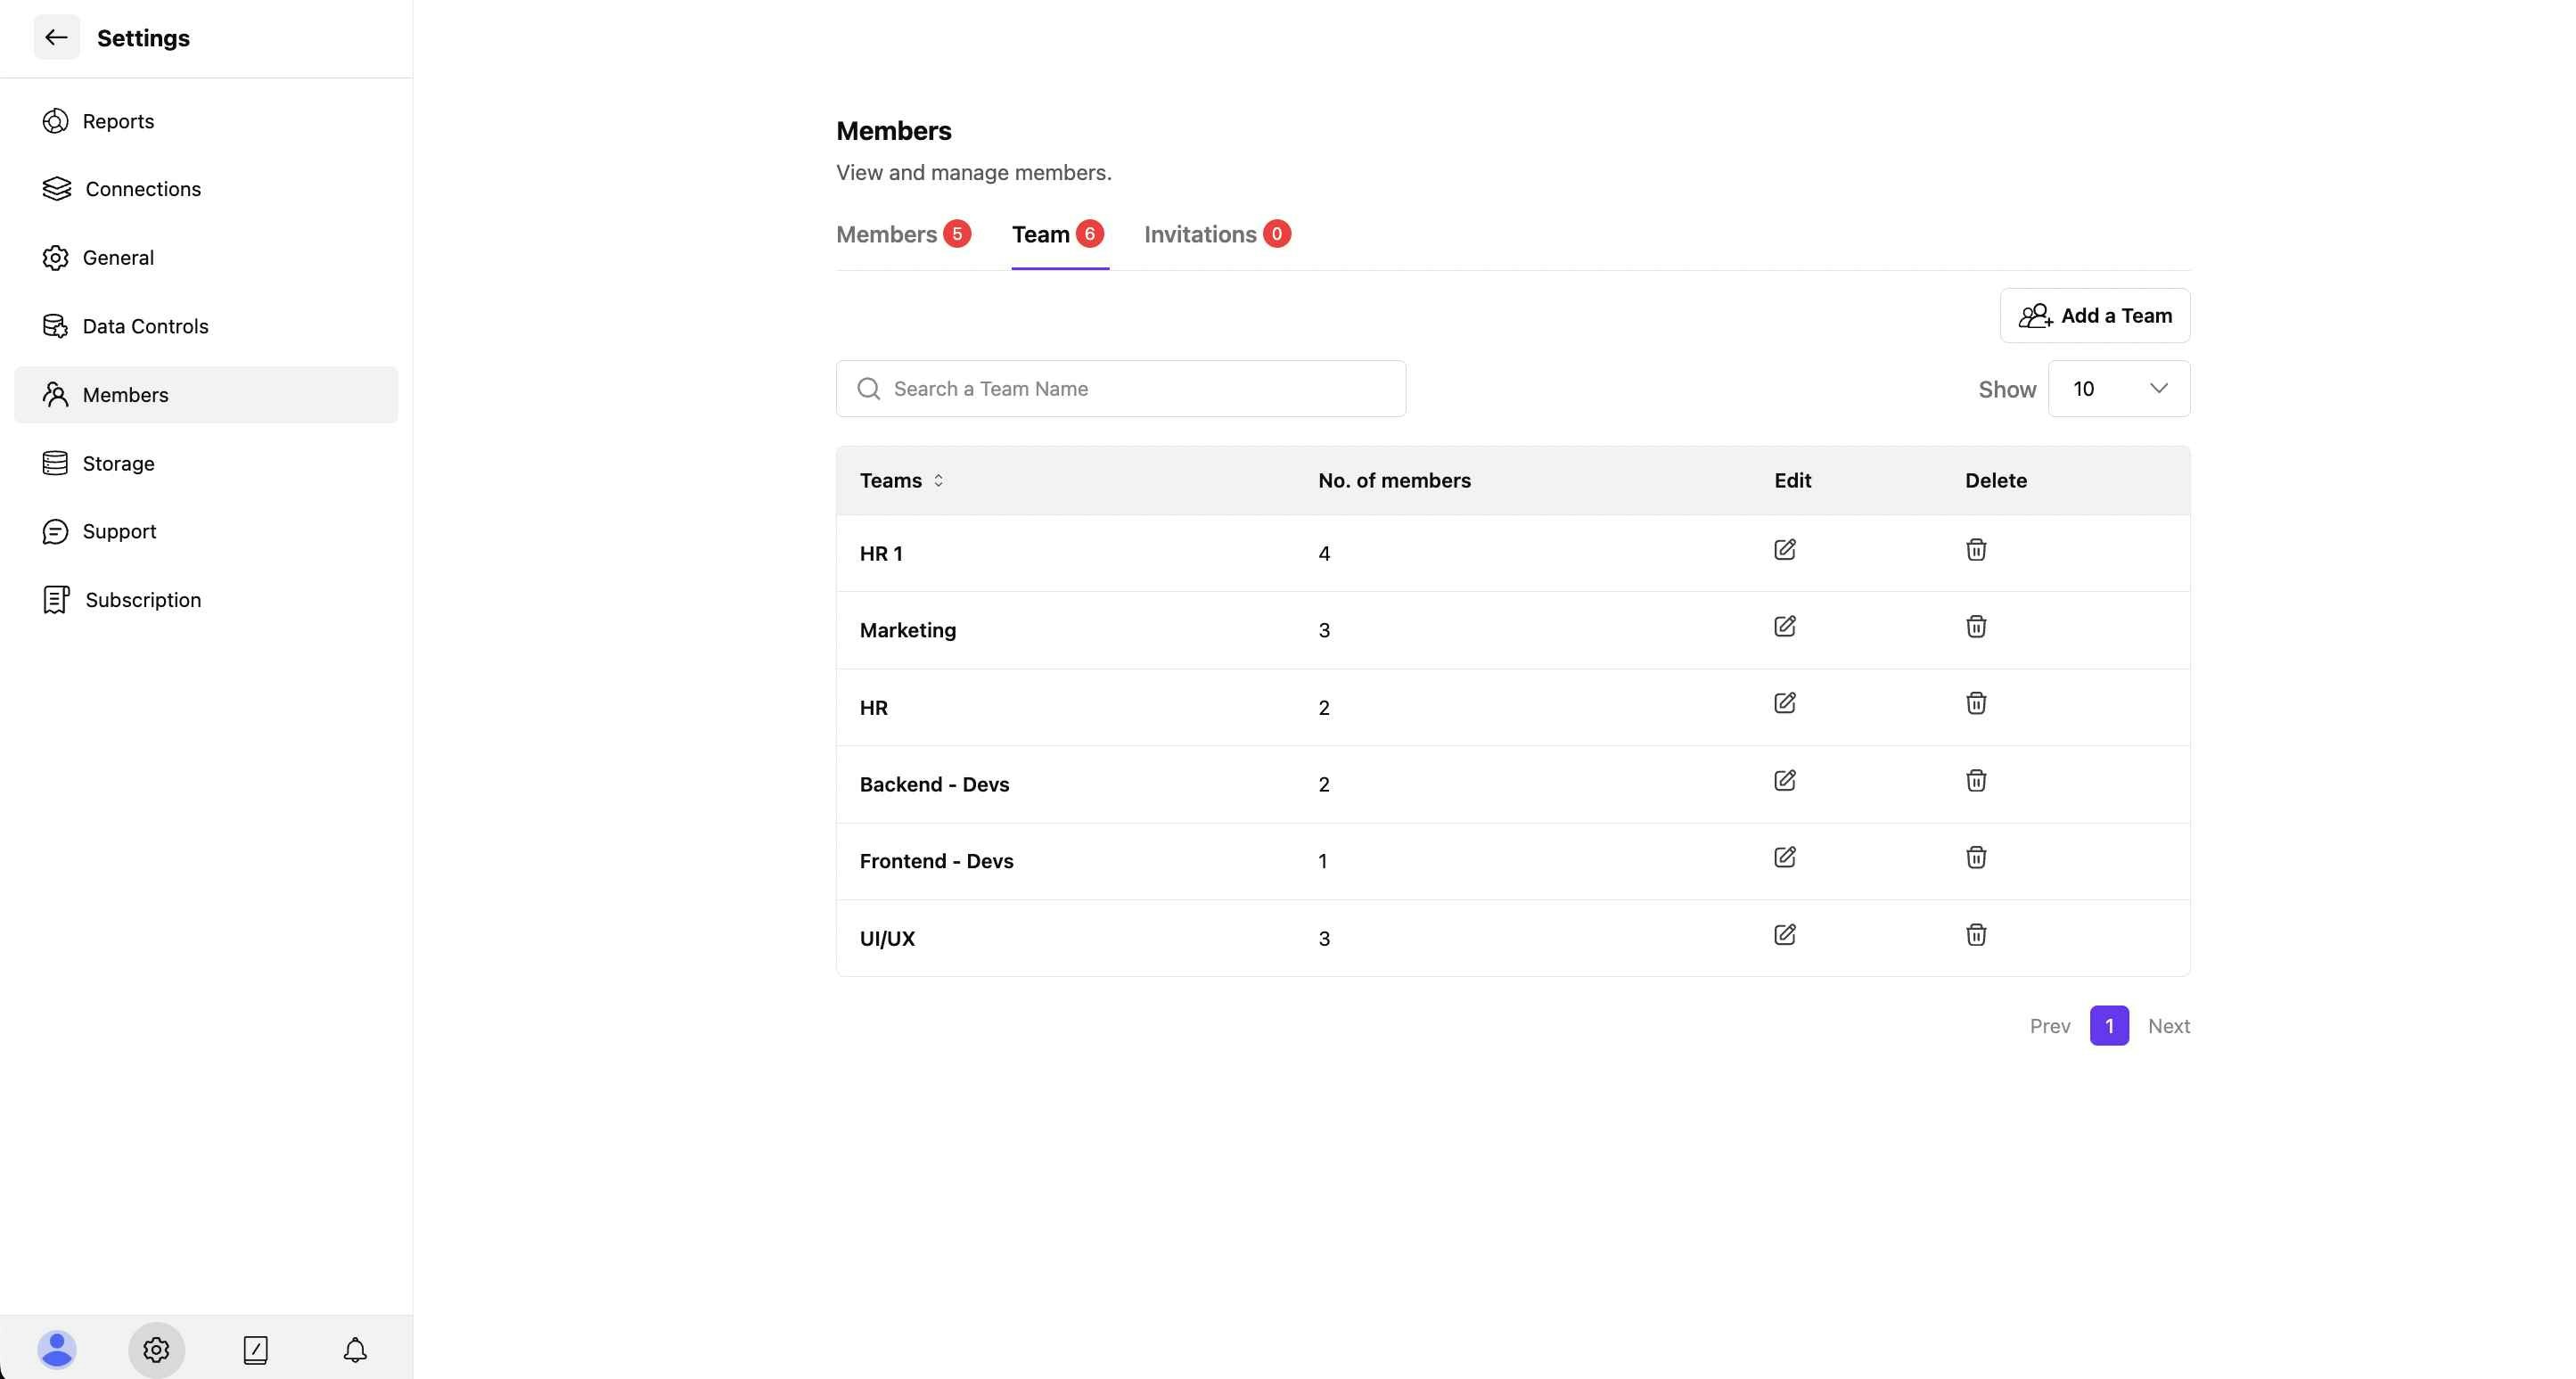The width and height of the screenshot is (2576, 1379).
Task: Open the Show 10 rows dropdown
Action: click(2118, 388)
